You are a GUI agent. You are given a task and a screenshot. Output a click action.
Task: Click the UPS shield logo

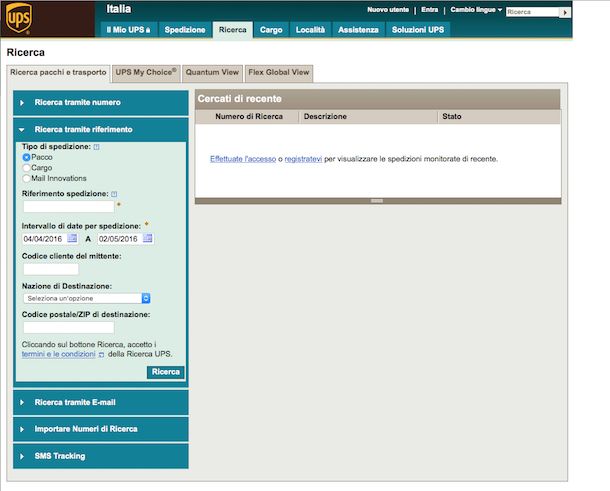(x=18, y=18)
